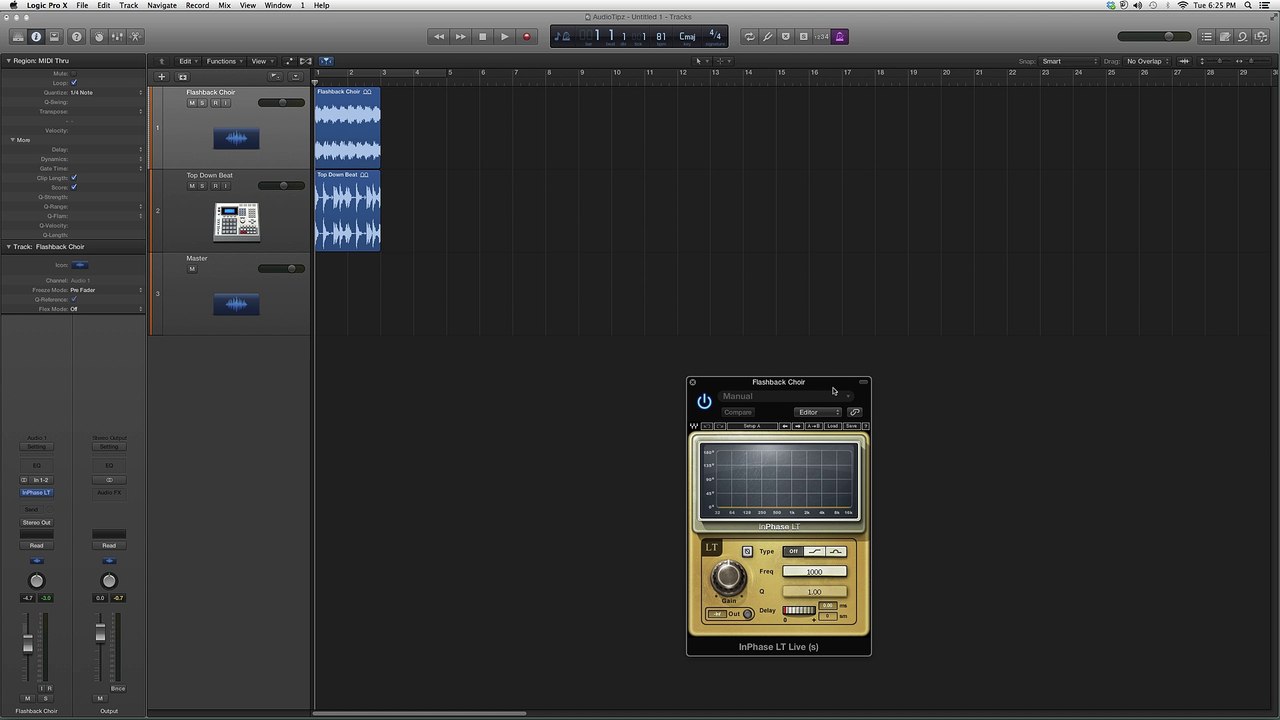Open the List Editors button
The image size is (1280, 720).
(1207, 37)
